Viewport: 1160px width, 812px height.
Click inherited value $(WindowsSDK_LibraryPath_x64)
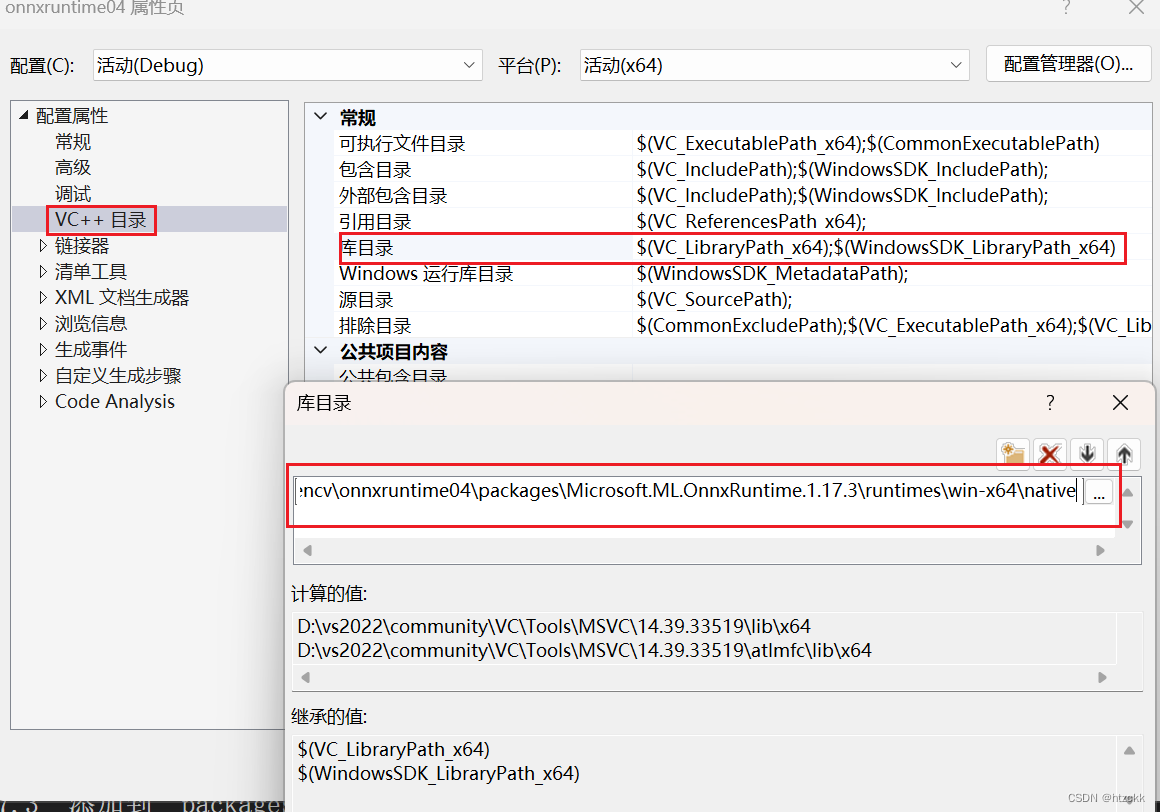click(x=439, y=774)
